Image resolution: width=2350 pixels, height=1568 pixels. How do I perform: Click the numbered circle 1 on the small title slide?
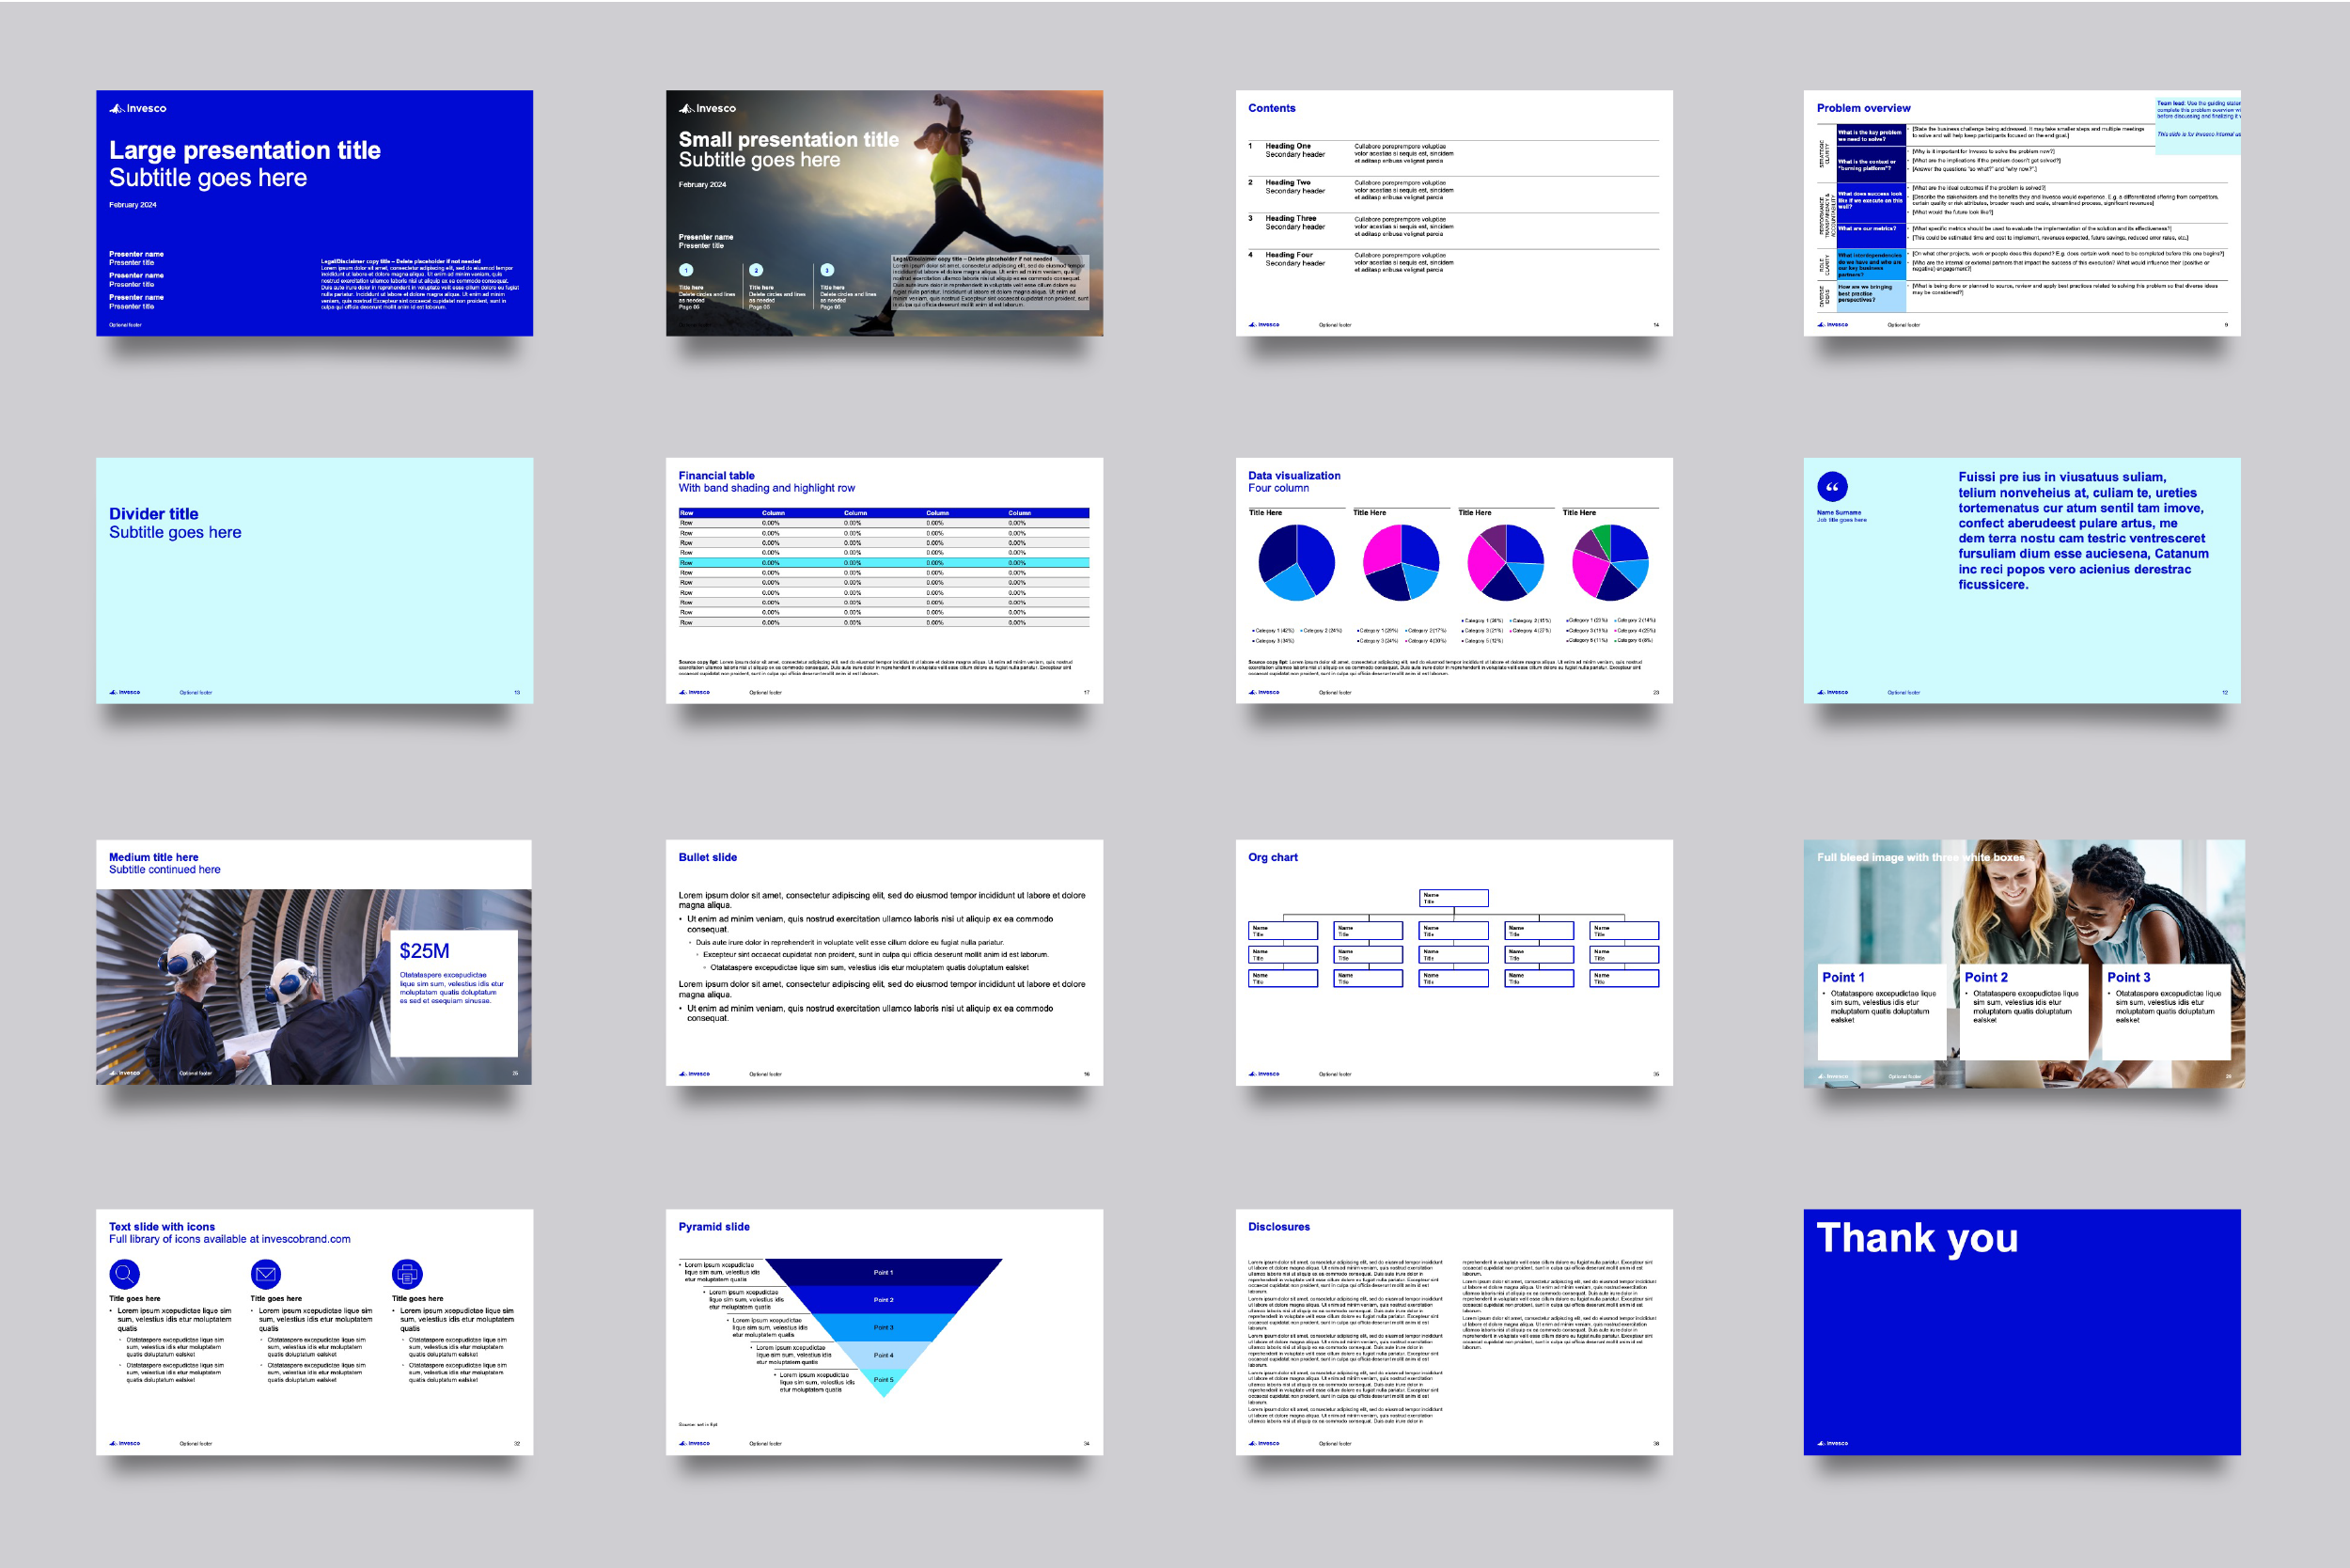pyautogui.click(x=685, y=268)
